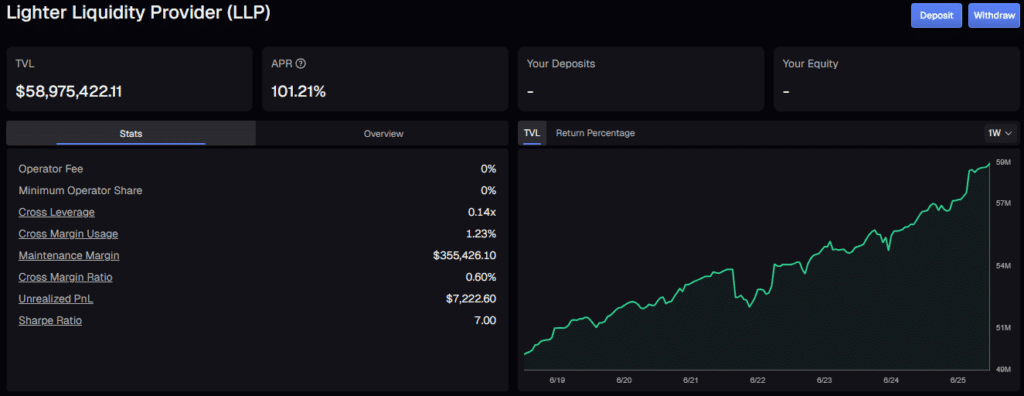Click the Withdraw button
This screenshot has height=396, width=1024.
pos(994,16)
